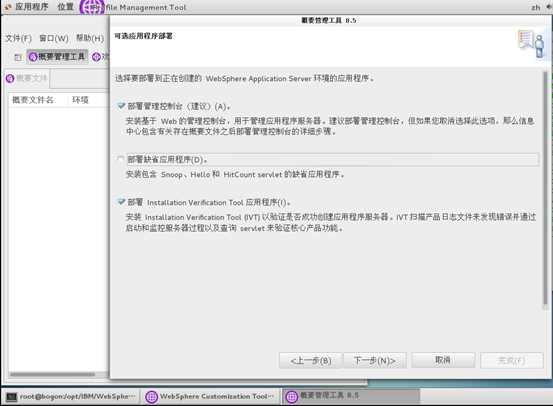
Task: Uncheck the 部署管理控制台（建议）(A) checkbox
Action: [121, 106]
